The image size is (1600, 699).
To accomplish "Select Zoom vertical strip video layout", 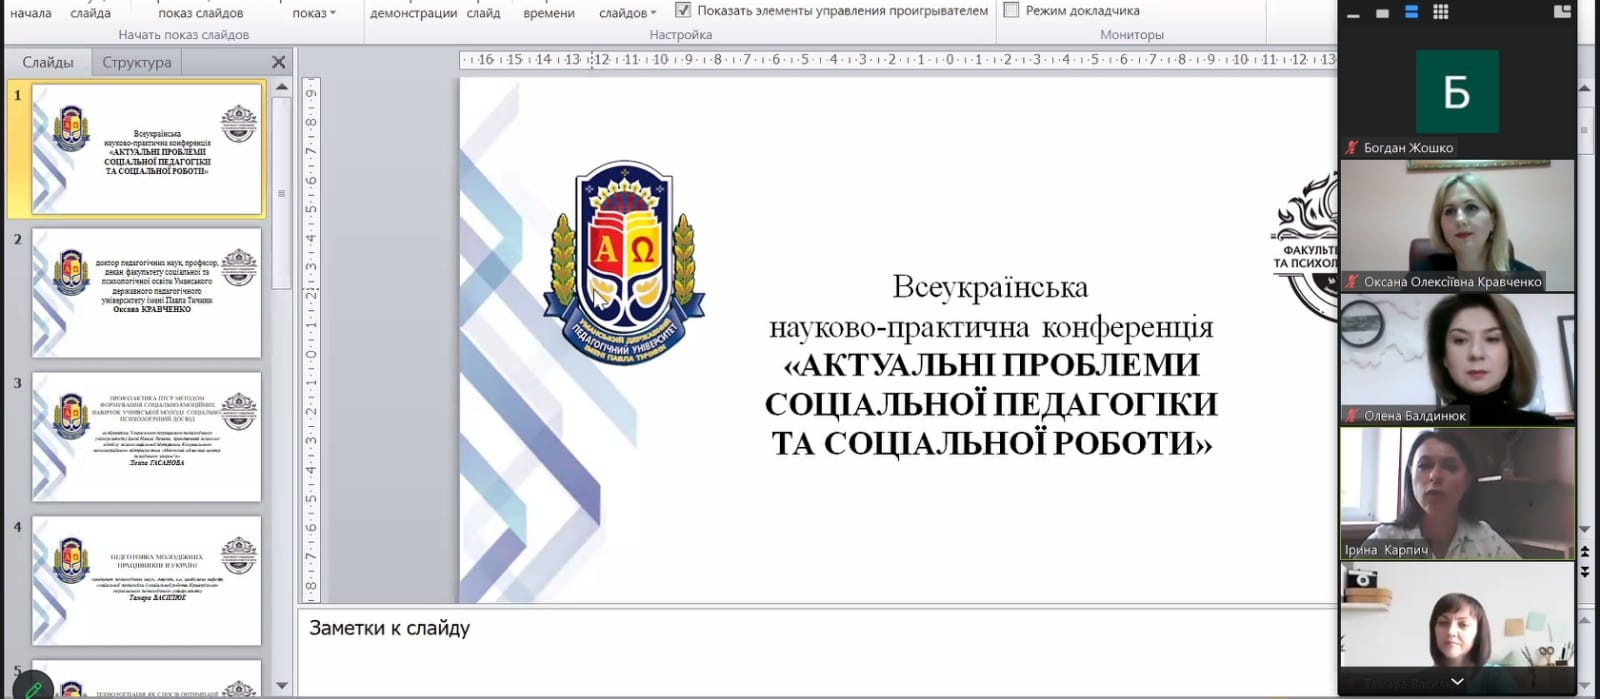I will (x=1411, y=13).
